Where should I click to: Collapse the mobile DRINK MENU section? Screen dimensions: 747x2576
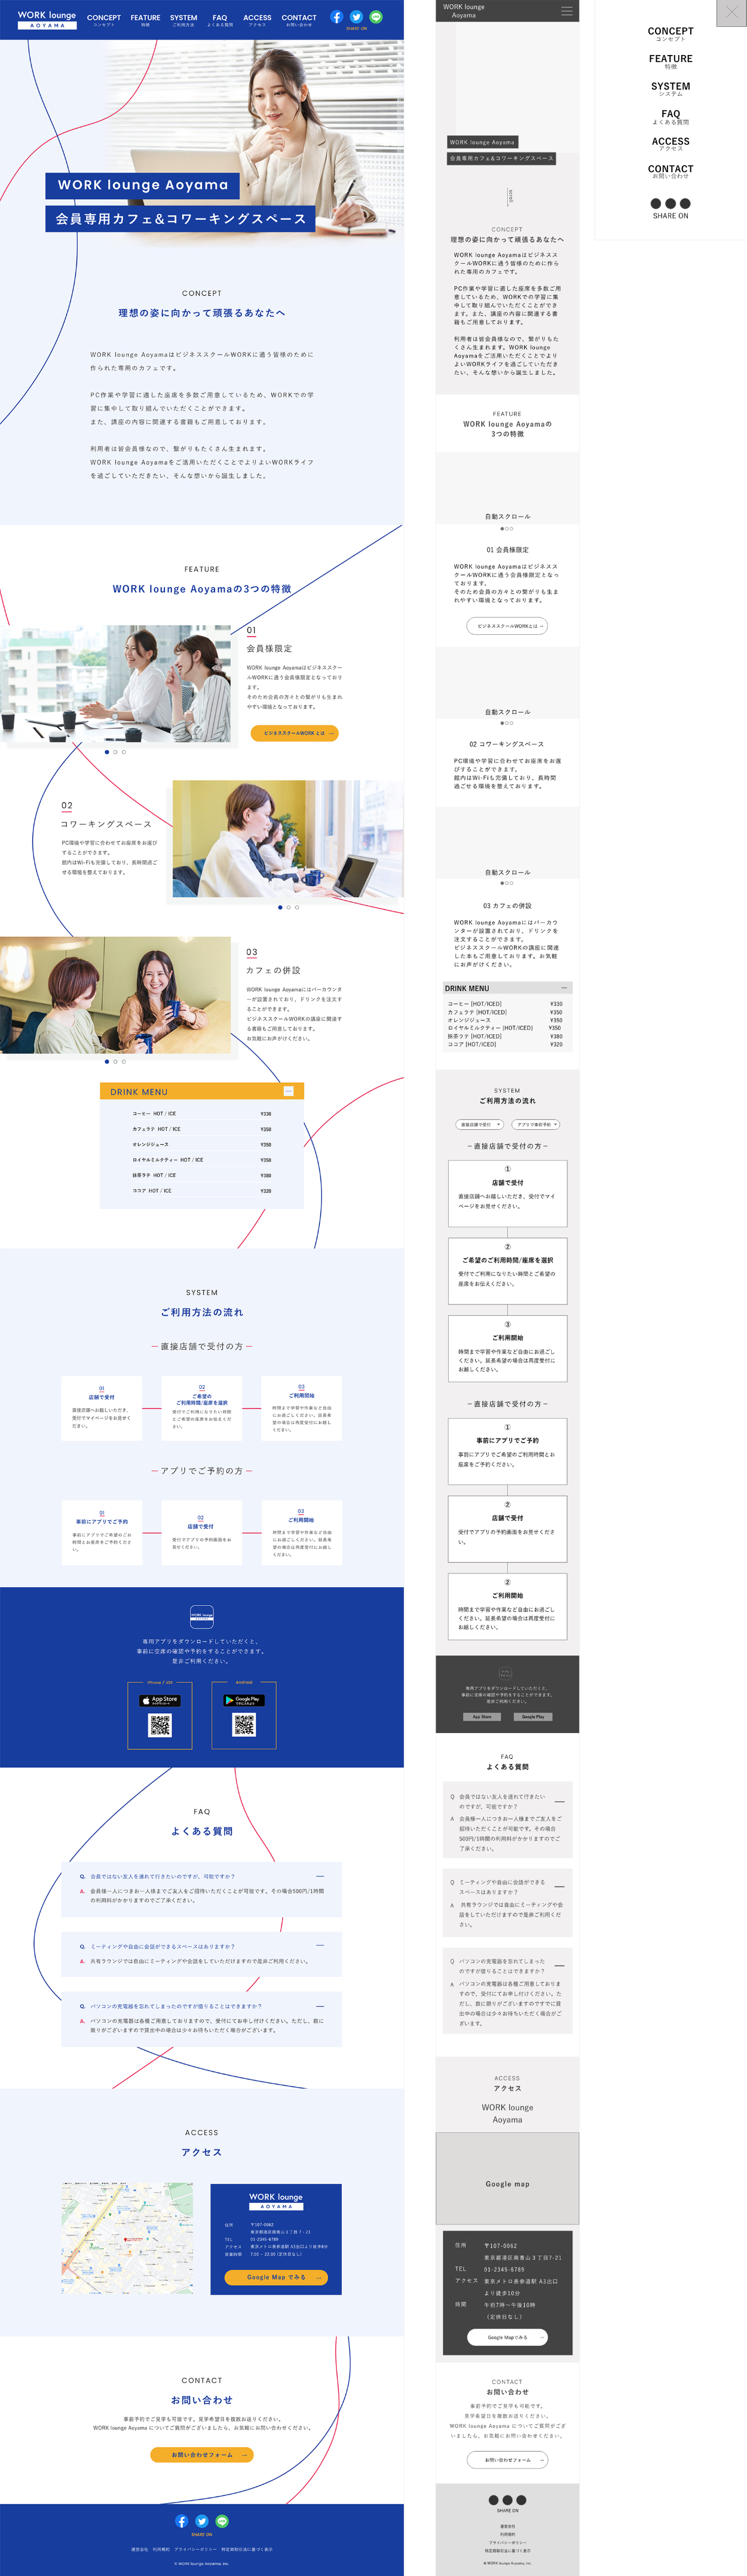565,988
